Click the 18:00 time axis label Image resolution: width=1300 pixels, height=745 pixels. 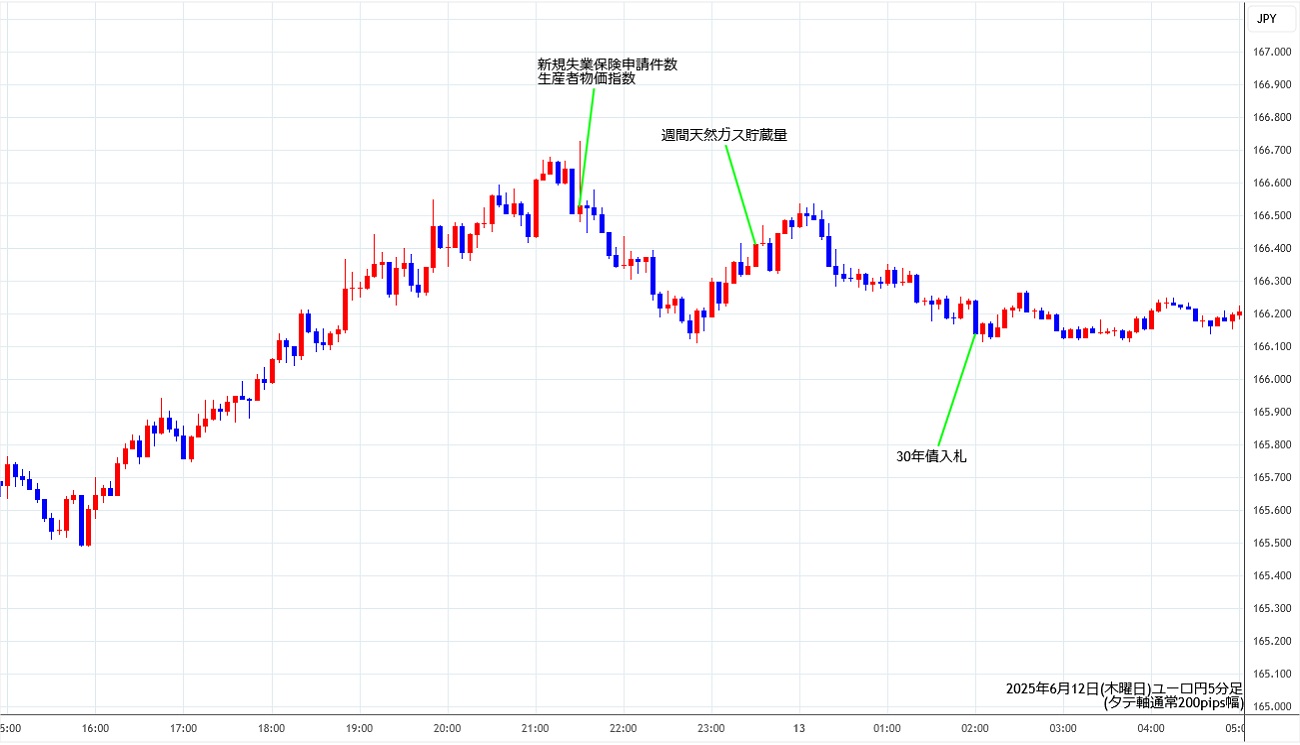[271, 728]
